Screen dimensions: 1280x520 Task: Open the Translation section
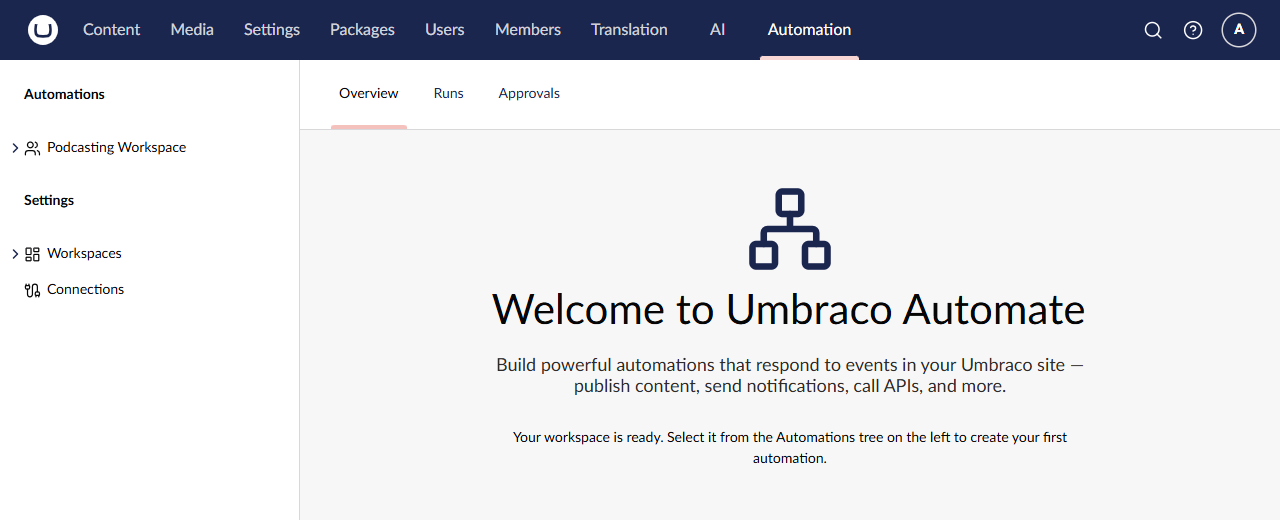click(x=629, y=30)
